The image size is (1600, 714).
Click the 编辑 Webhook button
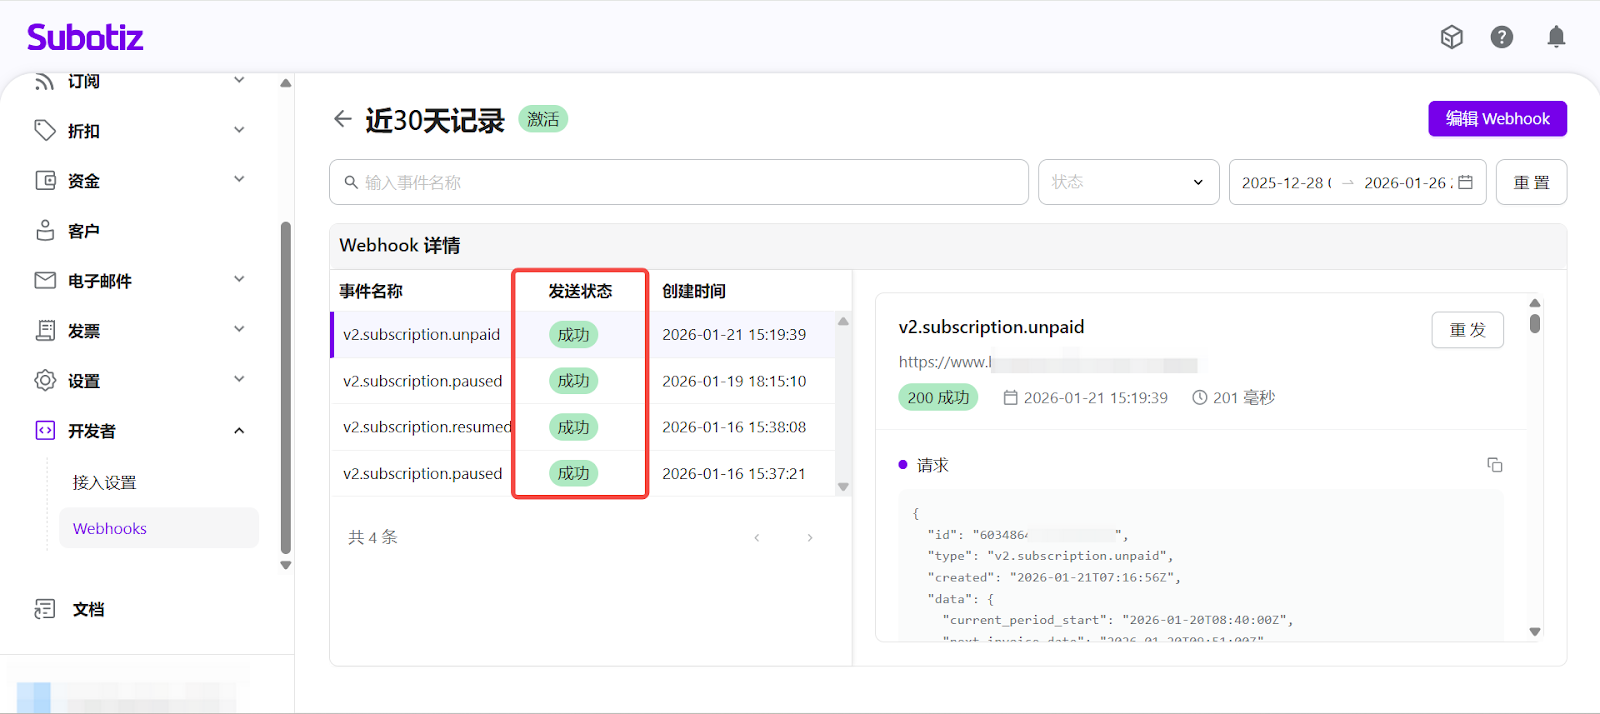click(1497, 119)
